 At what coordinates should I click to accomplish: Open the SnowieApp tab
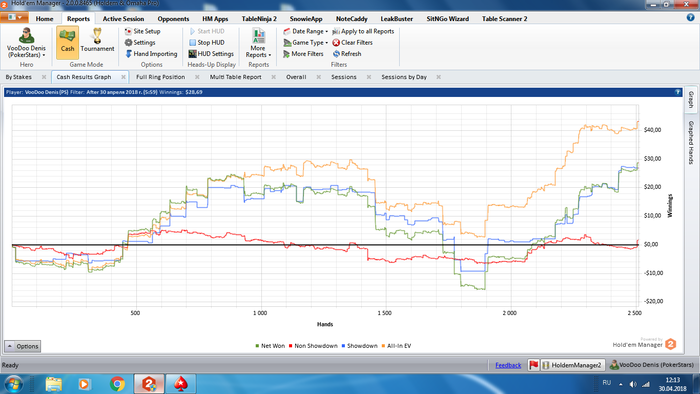pos(306,19)
